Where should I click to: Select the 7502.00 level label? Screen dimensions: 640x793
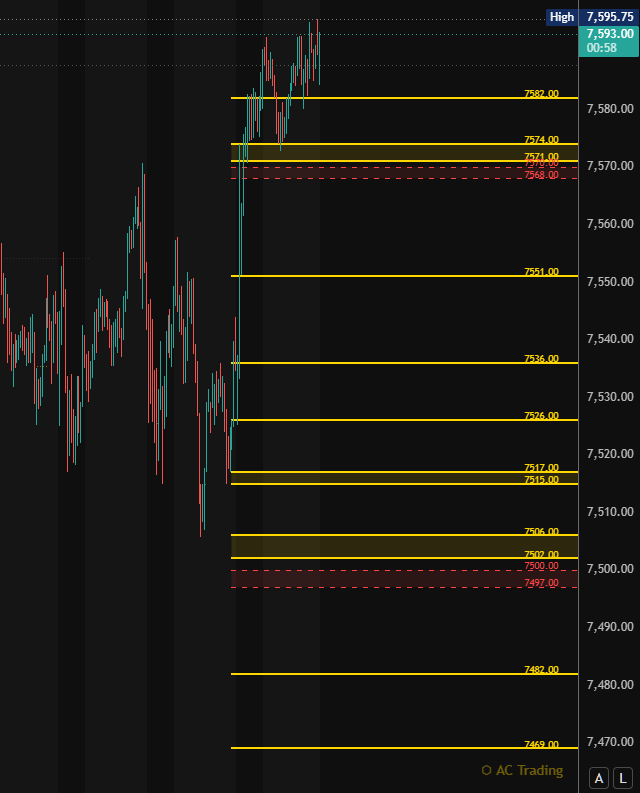point(541,554)
